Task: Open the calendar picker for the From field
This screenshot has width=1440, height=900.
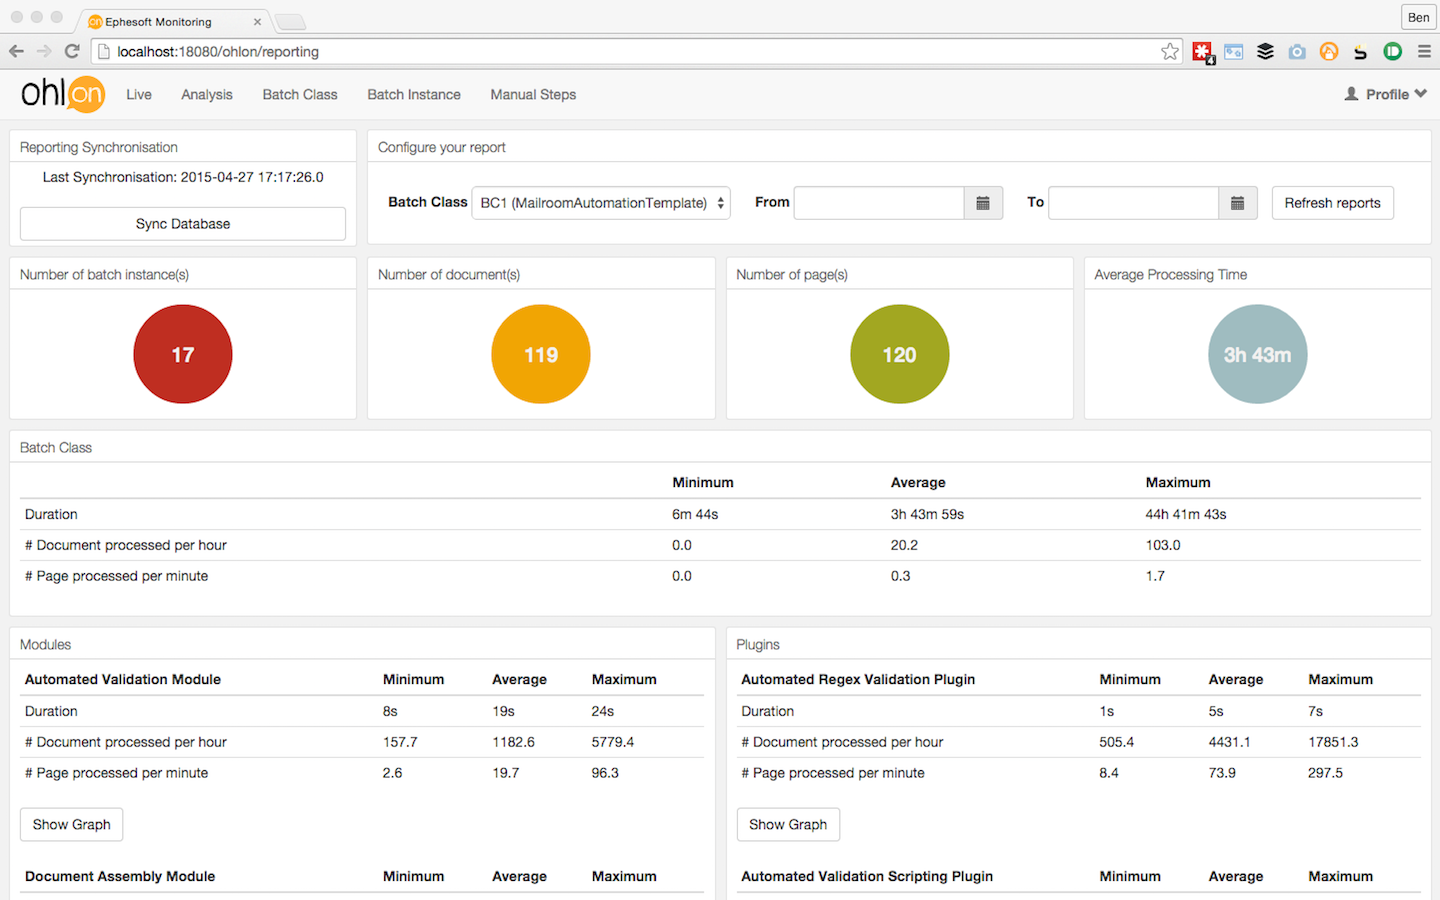Action: point(983,202)
